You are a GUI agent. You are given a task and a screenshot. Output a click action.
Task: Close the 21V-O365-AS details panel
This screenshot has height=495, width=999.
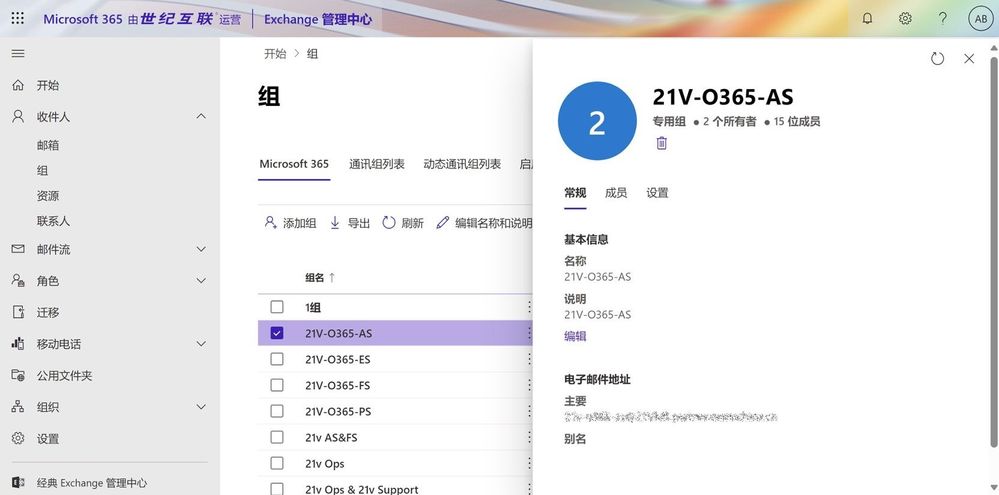pos(969,59)
